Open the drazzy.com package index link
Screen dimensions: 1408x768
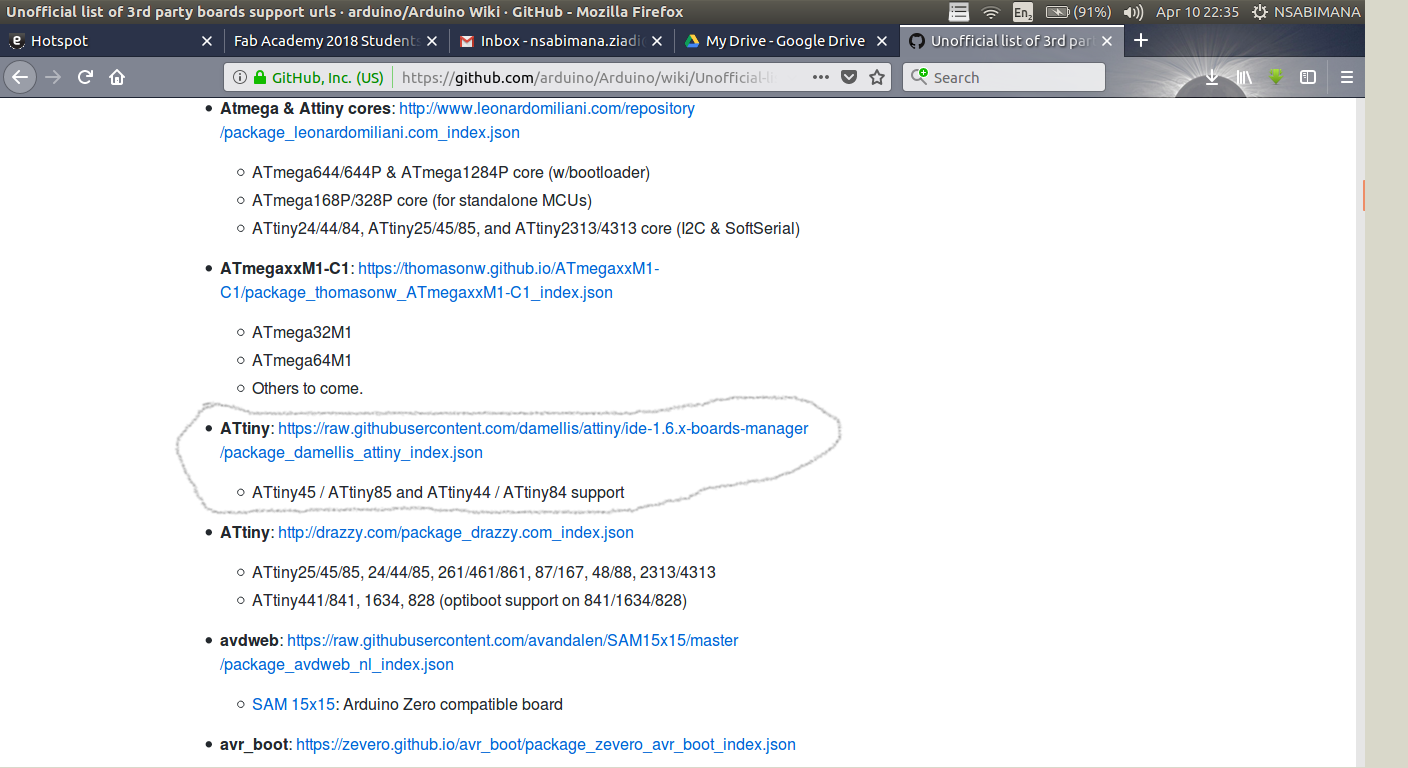(455, 532)
